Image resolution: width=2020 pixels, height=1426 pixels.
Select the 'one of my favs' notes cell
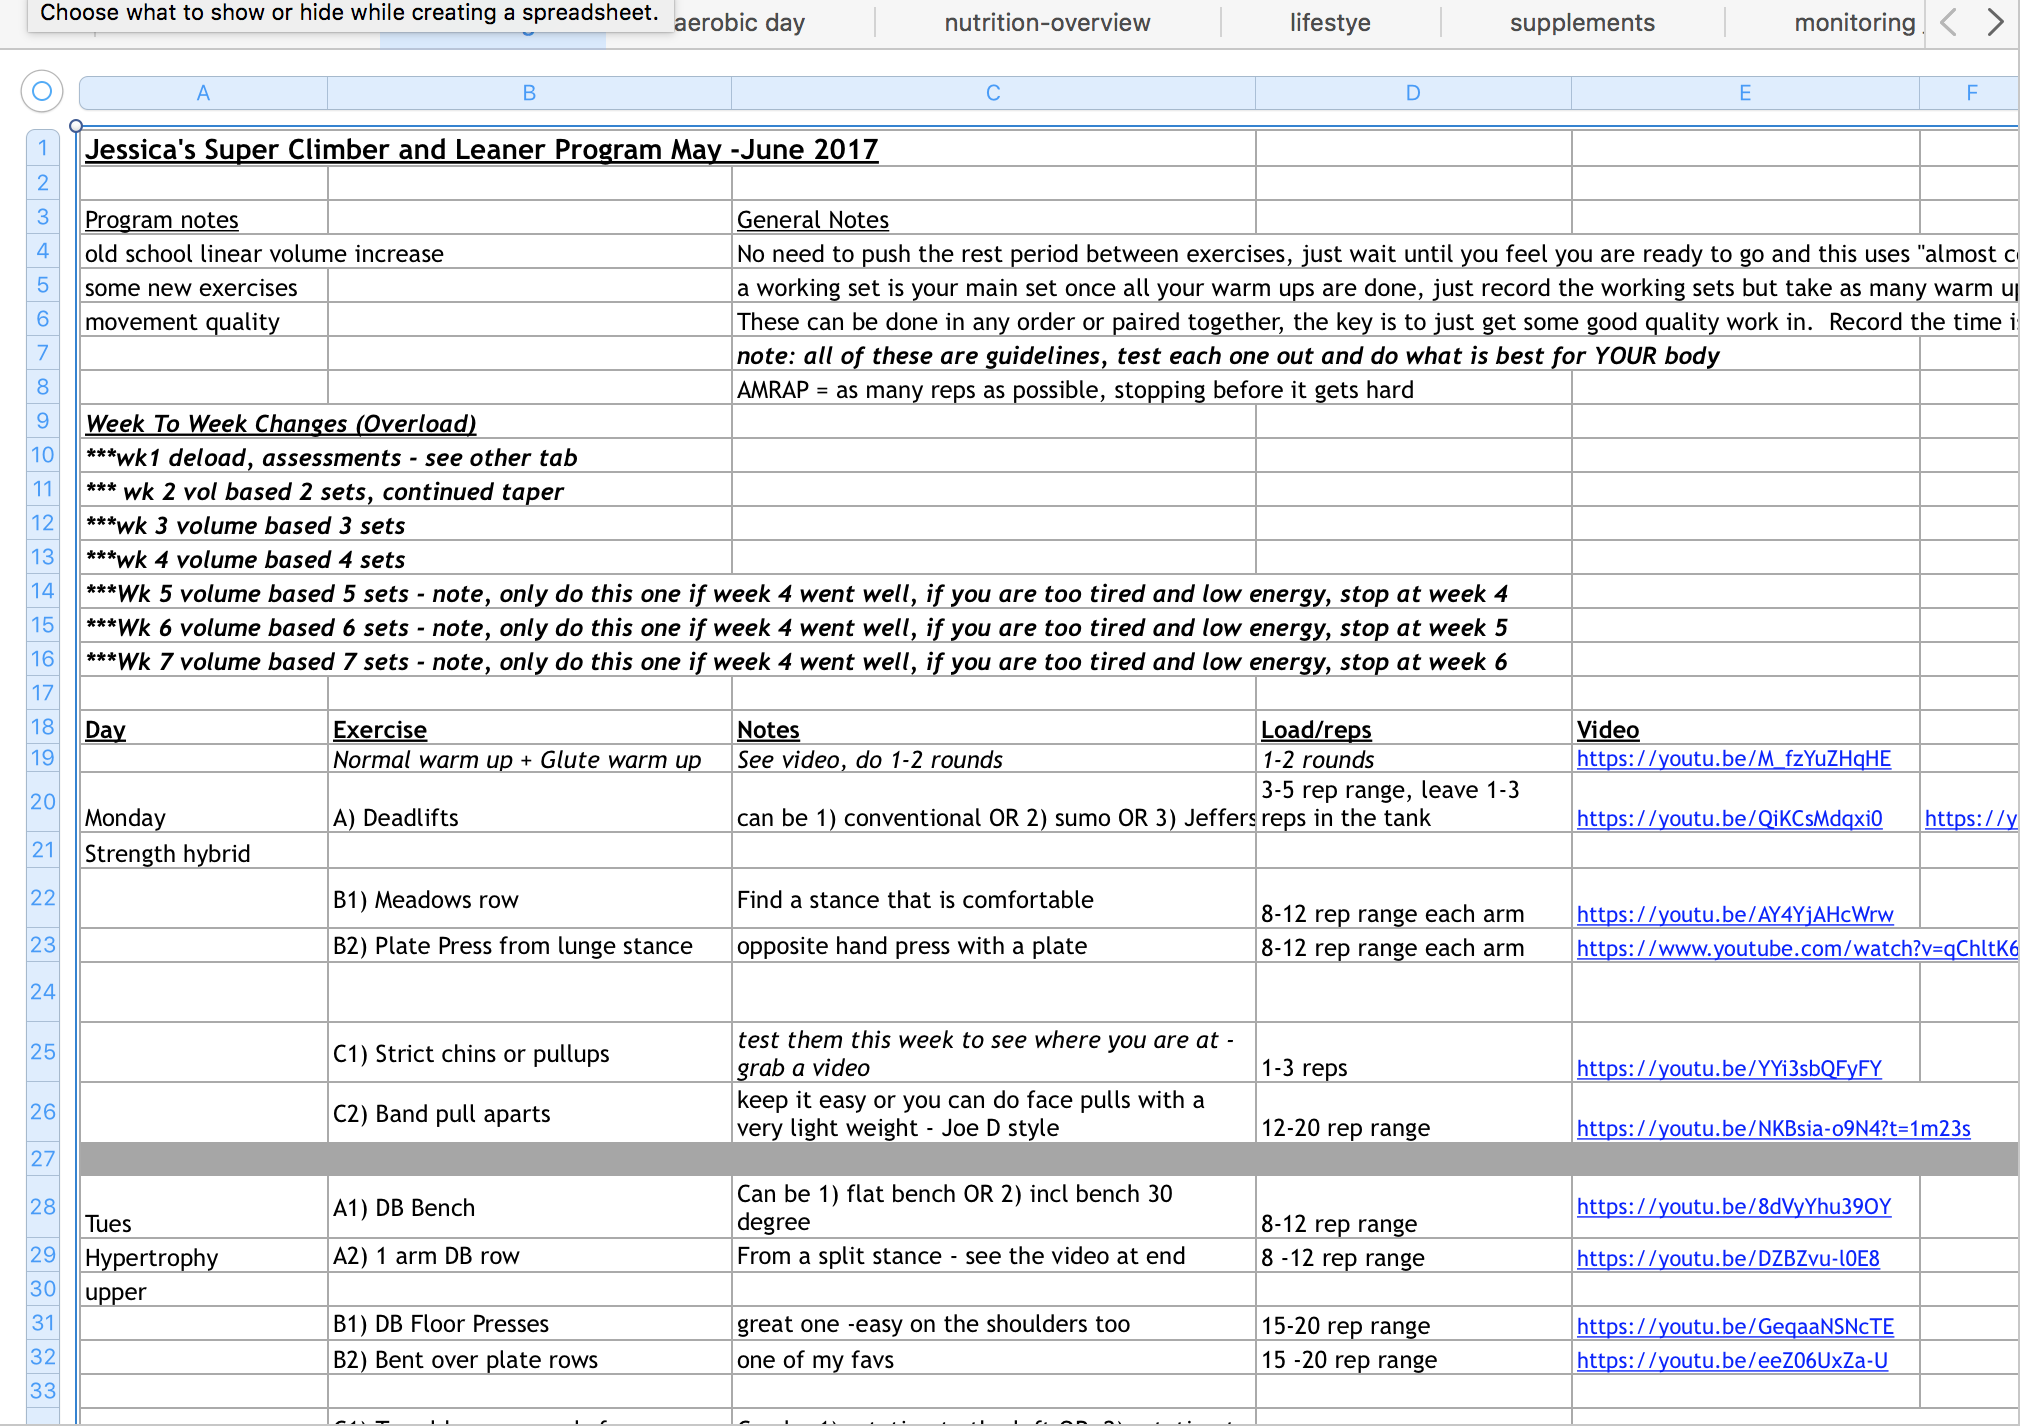993,1359
